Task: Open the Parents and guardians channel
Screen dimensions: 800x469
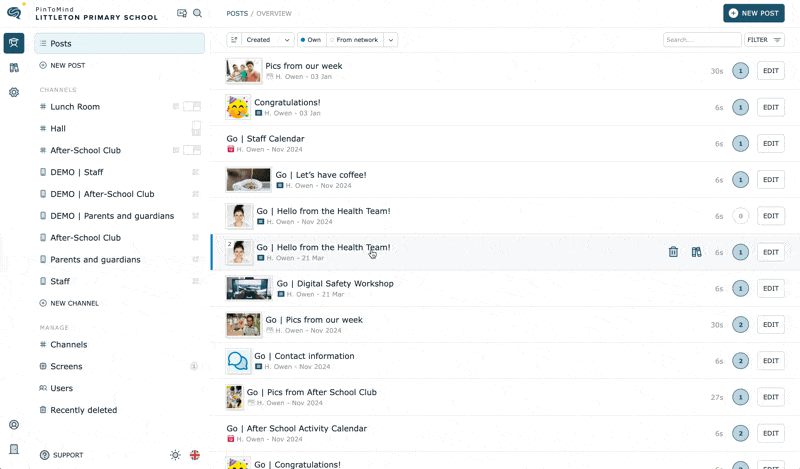Action: (x=95, y=260)
